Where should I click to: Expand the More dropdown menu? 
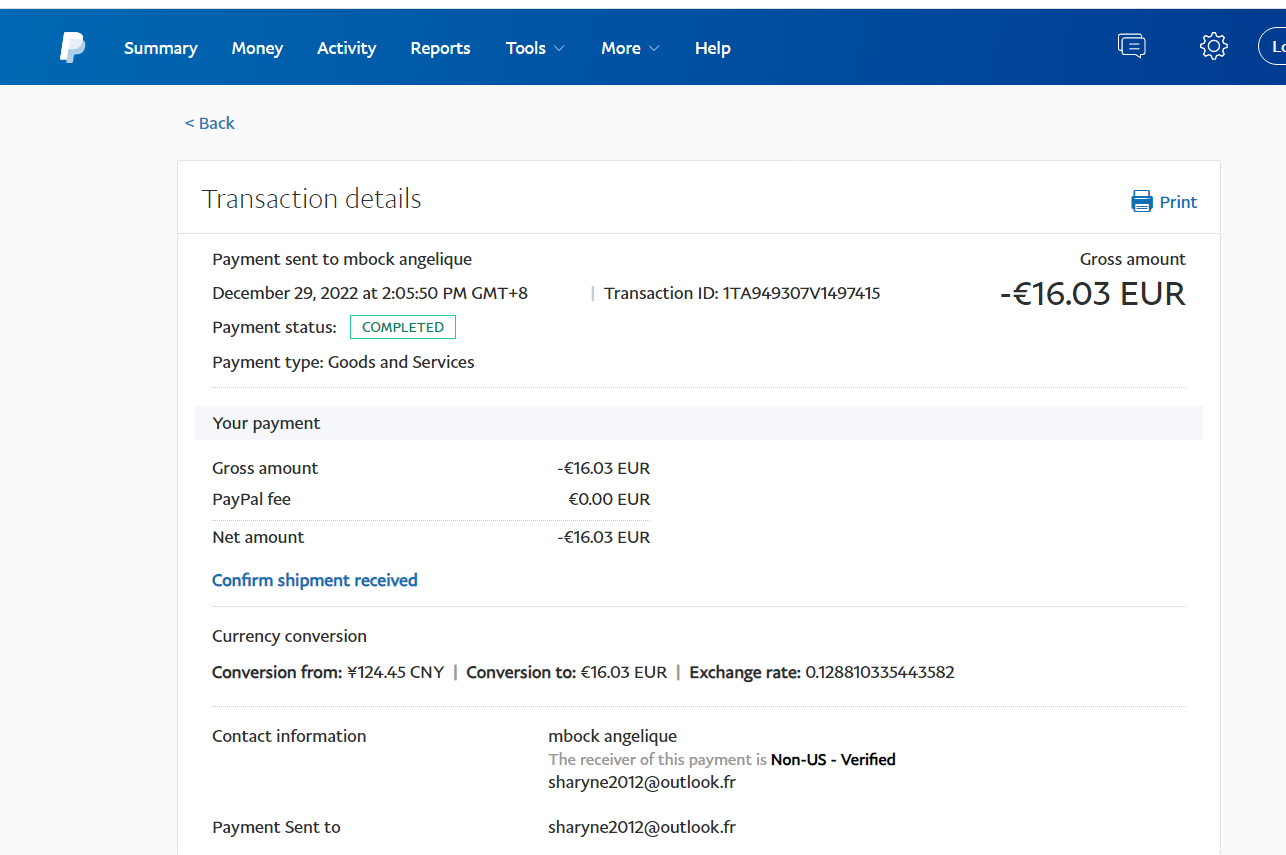coord(630,48)
